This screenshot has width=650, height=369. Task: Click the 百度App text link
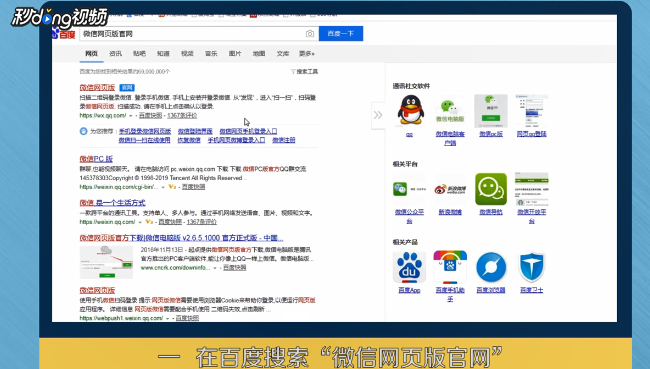coord(409,290)
